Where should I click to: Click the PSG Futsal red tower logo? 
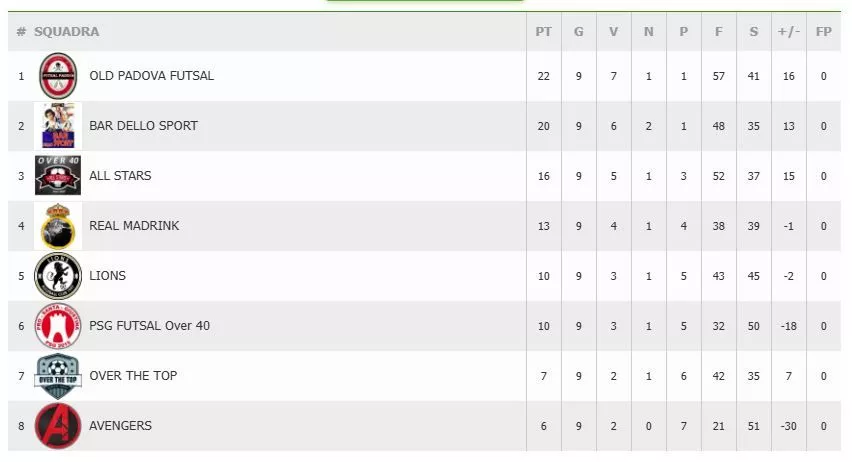click(58, 326)
